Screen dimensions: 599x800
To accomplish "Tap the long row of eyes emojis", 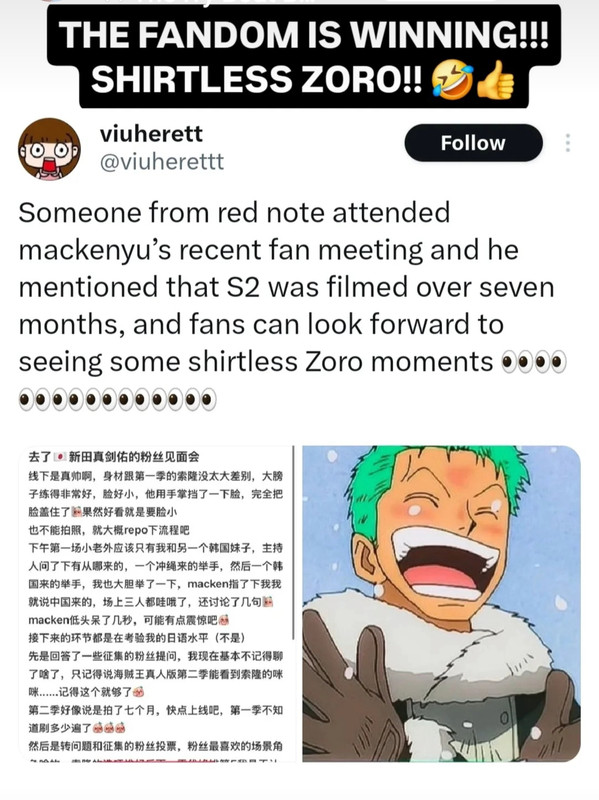I will (117, 399).
